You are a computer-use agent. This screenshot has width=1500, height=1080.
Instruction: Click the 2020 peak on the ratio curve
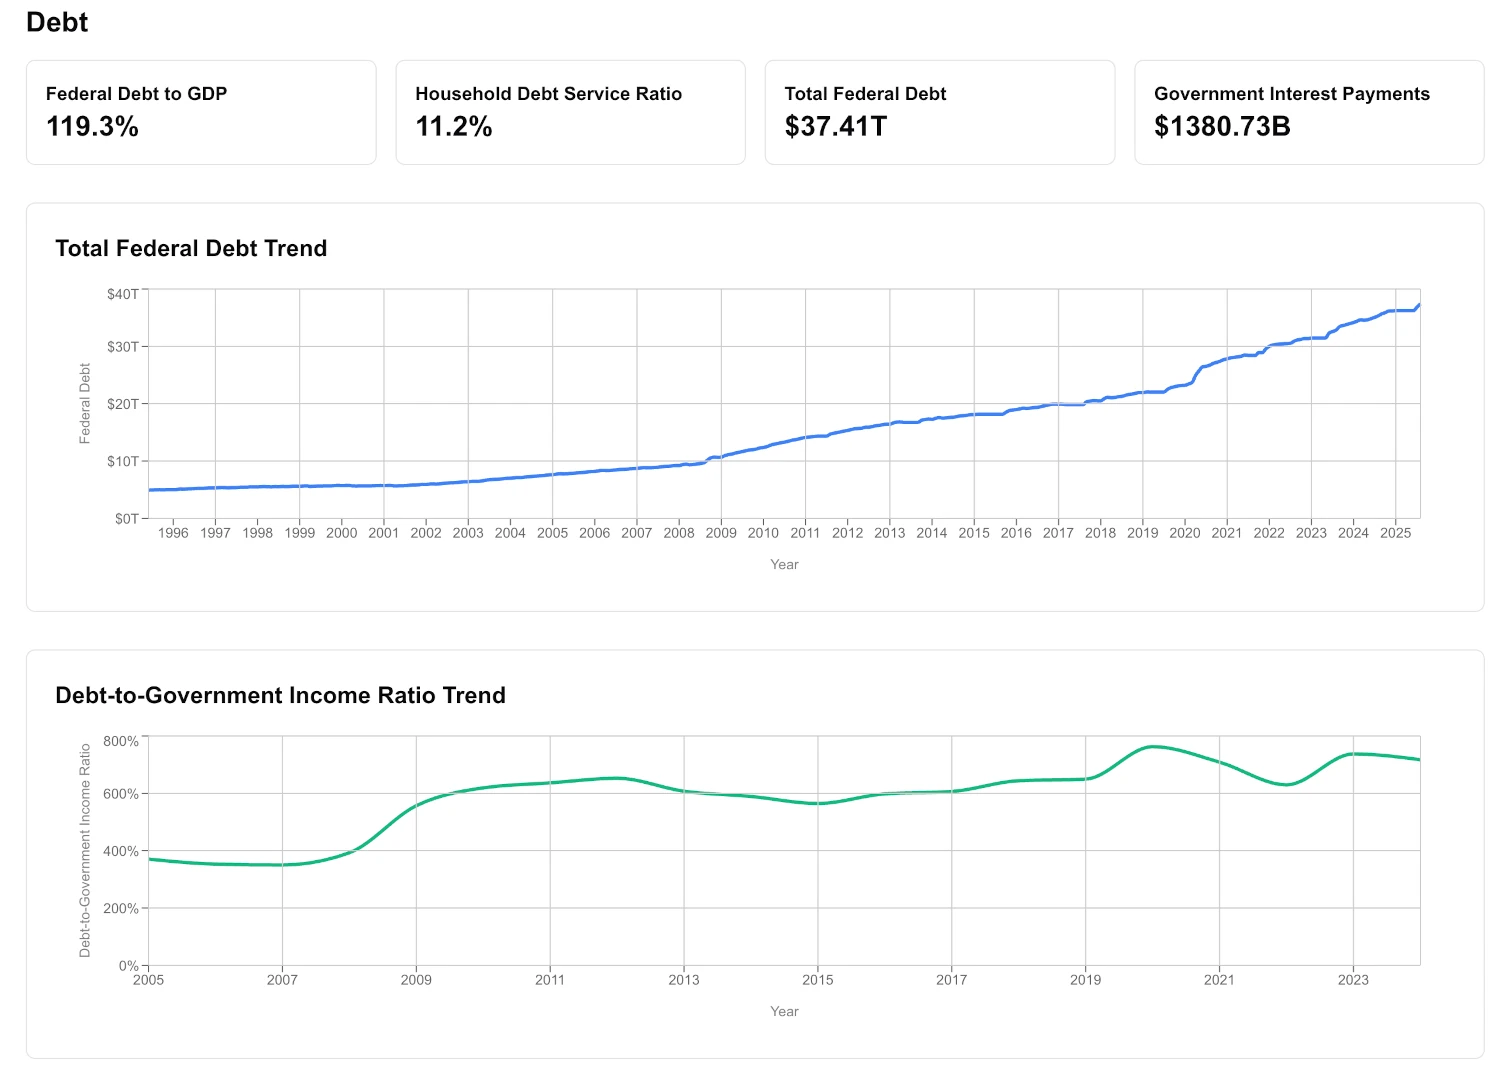pyautogui.click(x=1152, y=745)
